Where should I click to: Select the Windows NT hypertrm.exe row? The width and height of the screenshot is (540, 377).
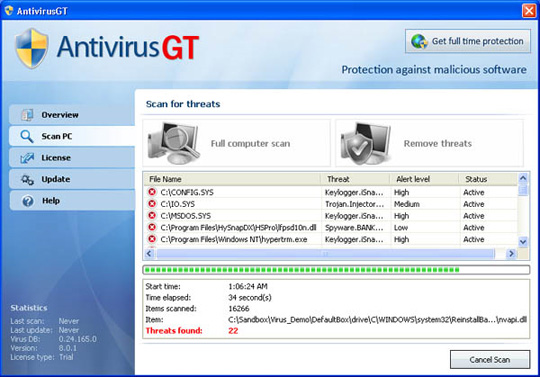(x=331, y=239)
